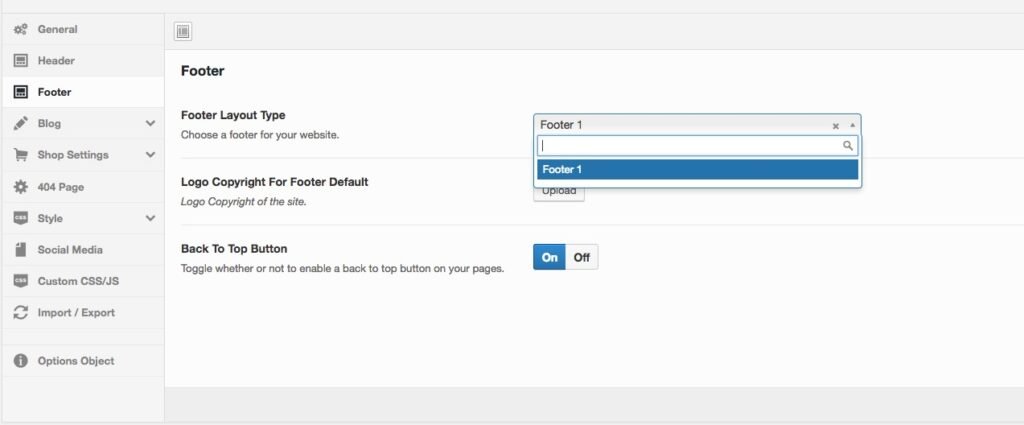The height and width of the screenshot is (425, 1024).
Task: Click the expand-all sections icon above the panel
Action: pos(183,32)
